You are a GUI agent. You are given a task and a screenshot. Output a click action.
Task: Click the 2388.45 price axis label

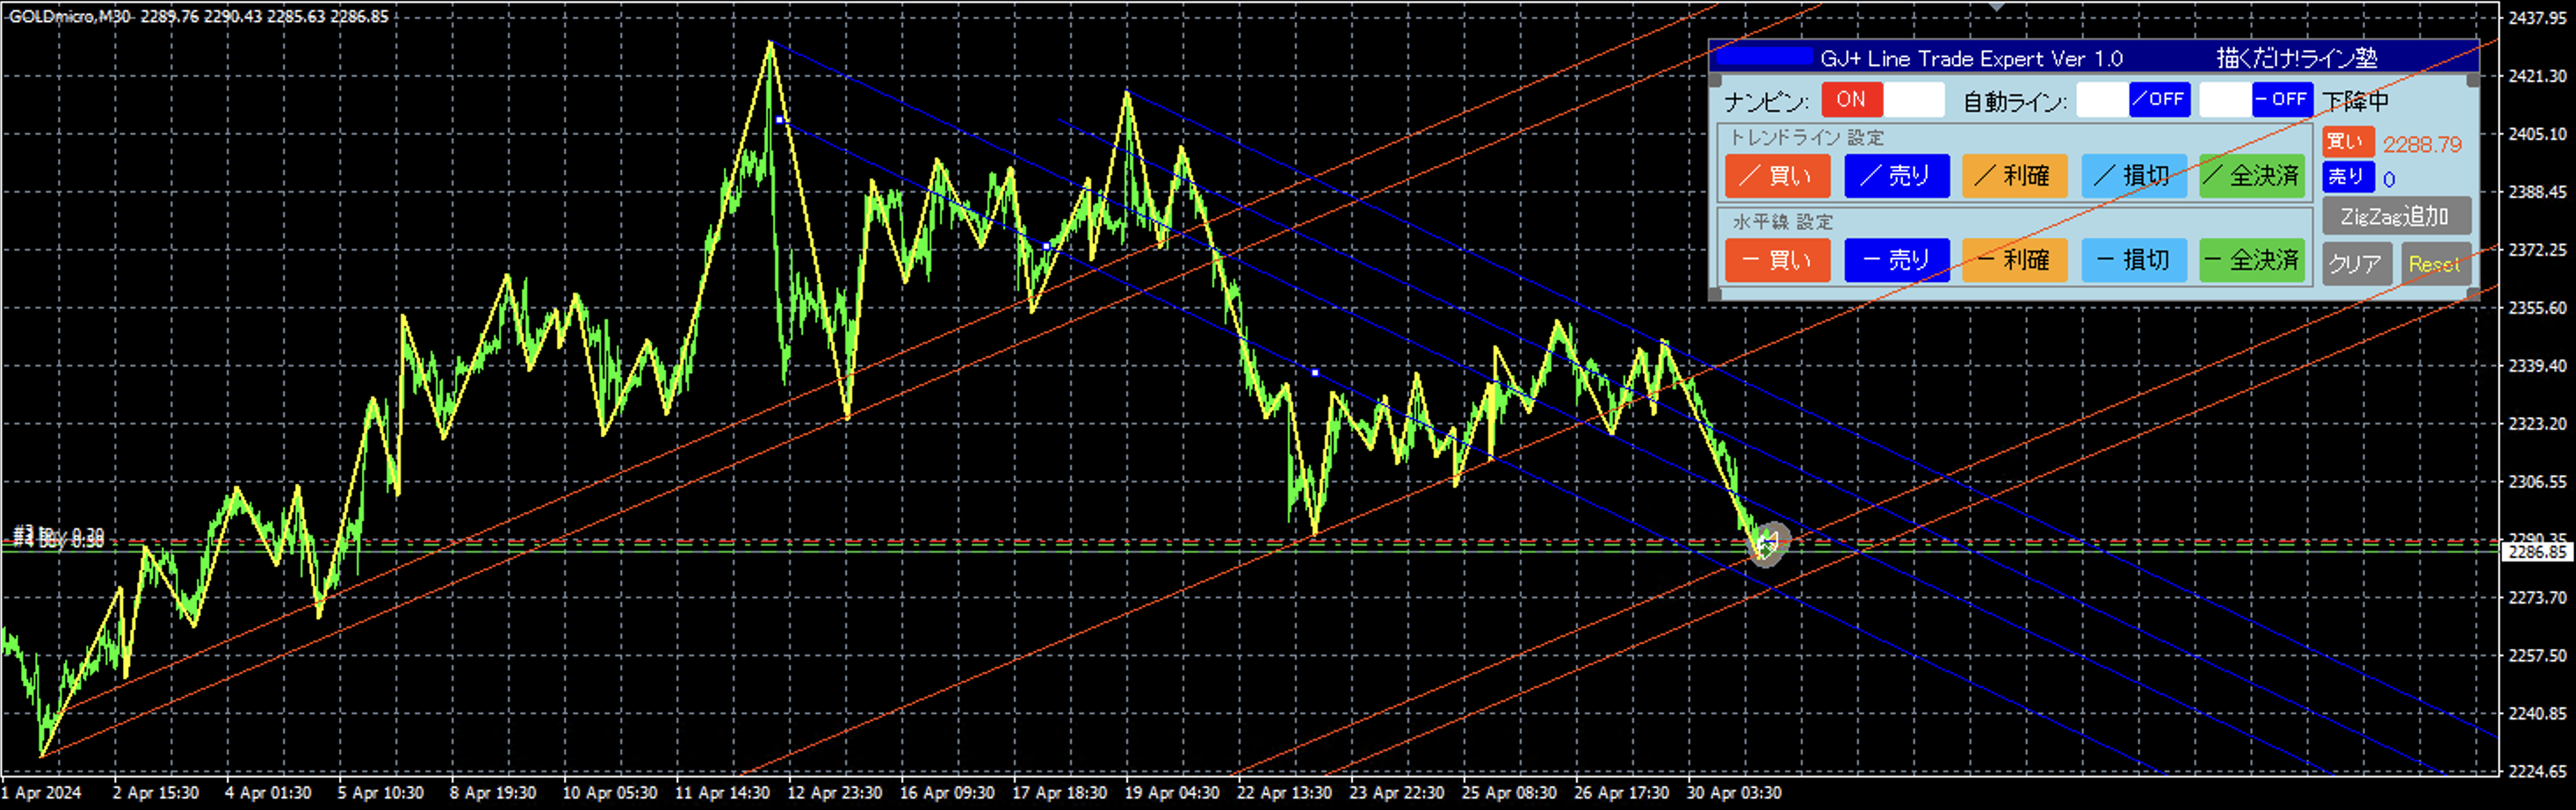coord(2537,192)
